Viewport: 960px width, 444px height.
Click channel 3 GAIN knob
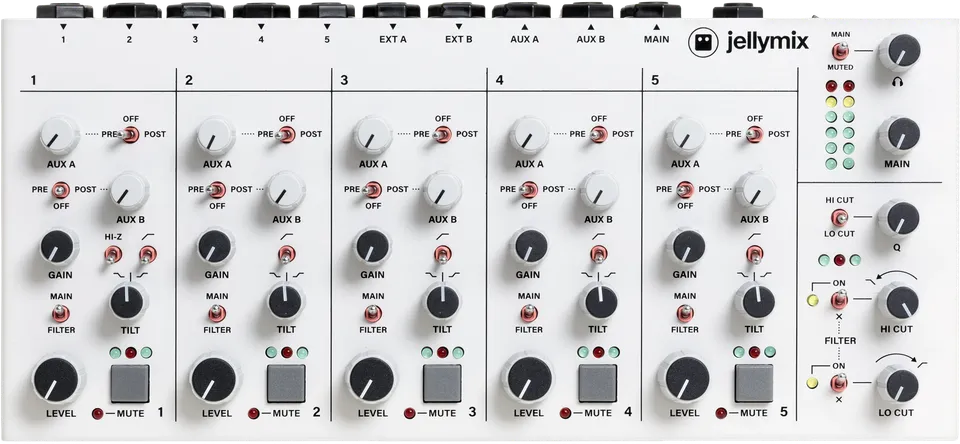[372, 247]
